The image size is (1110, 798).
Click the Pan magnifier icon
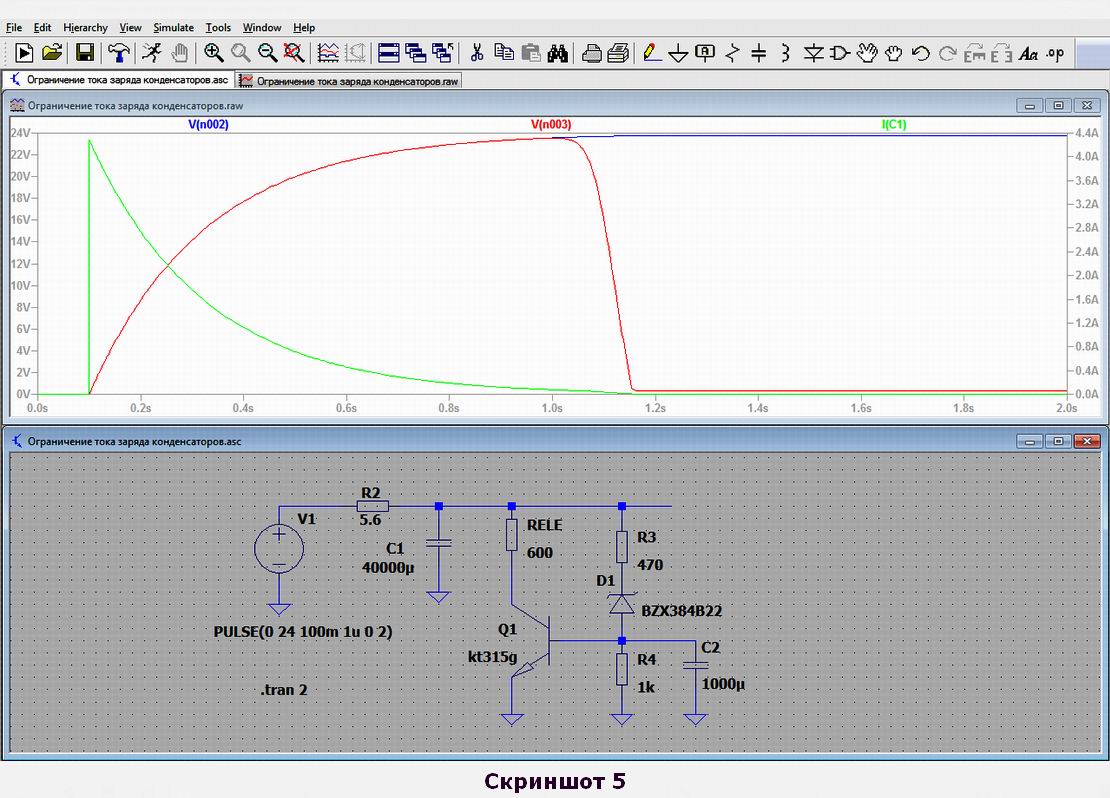tap(241, 52)
